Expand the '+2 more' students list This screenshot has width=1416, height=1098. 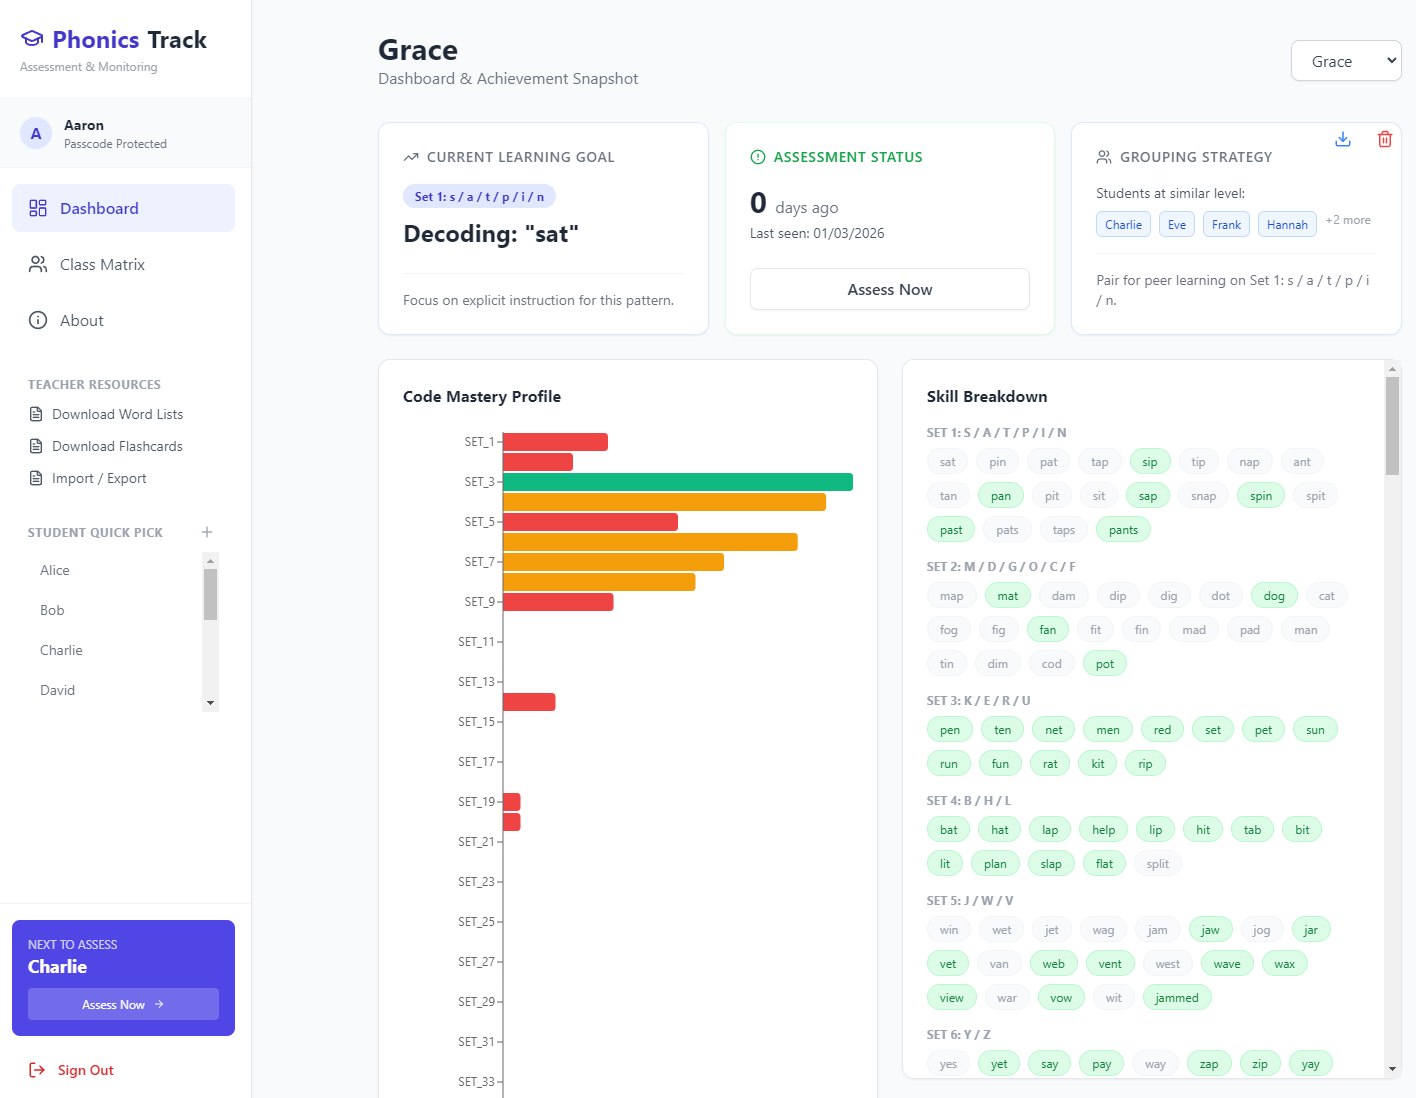[x=1347, y=220]
